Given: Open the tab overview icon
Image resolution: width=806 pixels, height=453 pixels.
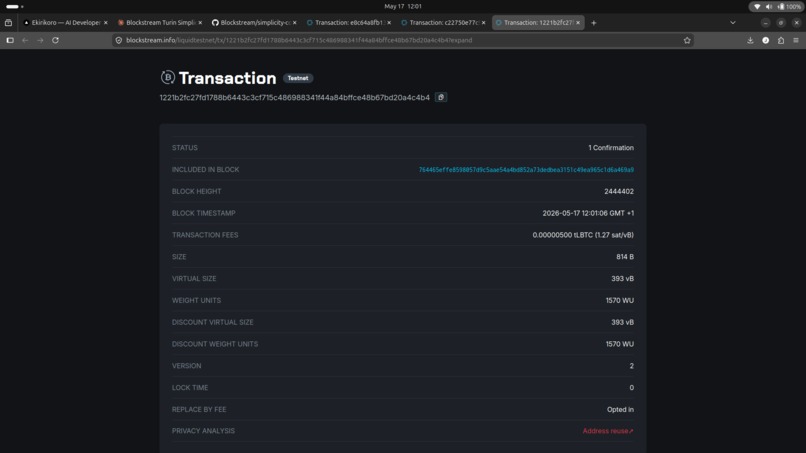Looking at the screenshot, I should click(8, 23).
